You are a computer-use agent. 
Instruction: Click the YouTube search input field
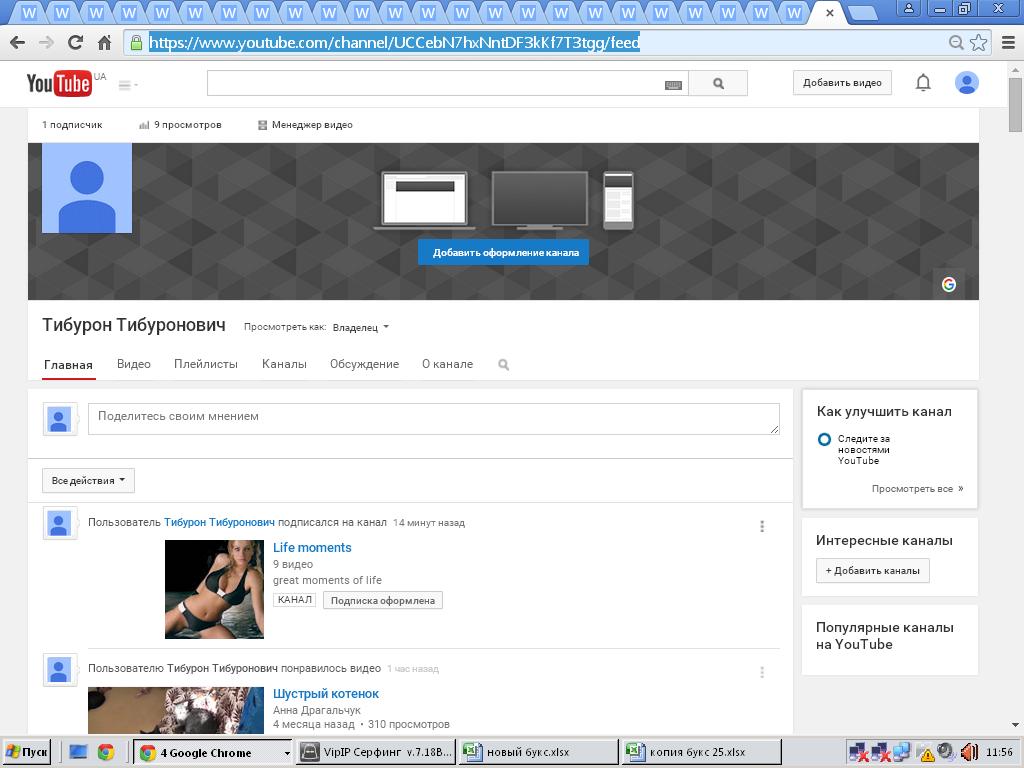(x=447, y=84)
